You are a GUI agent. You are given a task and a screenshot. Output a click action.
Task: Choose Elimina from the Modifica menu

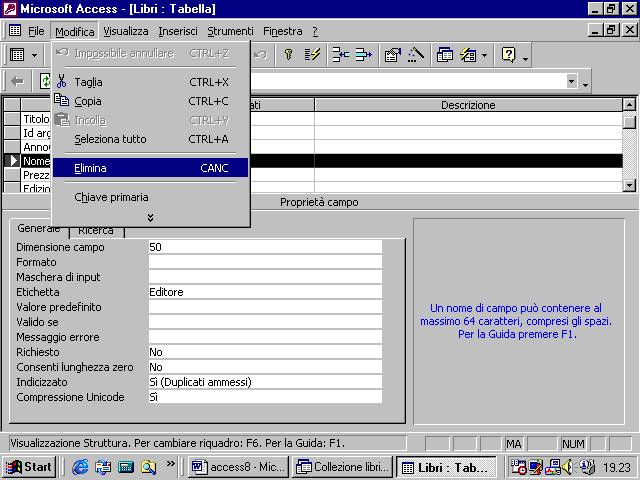click(150, 168)
